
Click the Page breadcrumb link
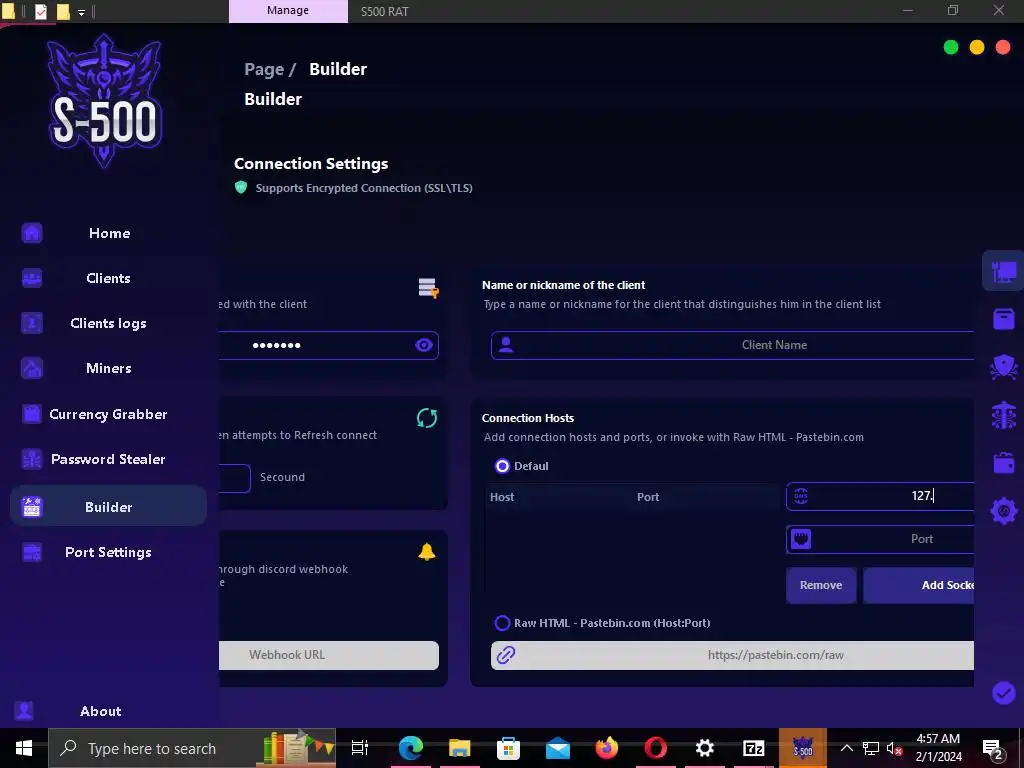tap(264, 69)
